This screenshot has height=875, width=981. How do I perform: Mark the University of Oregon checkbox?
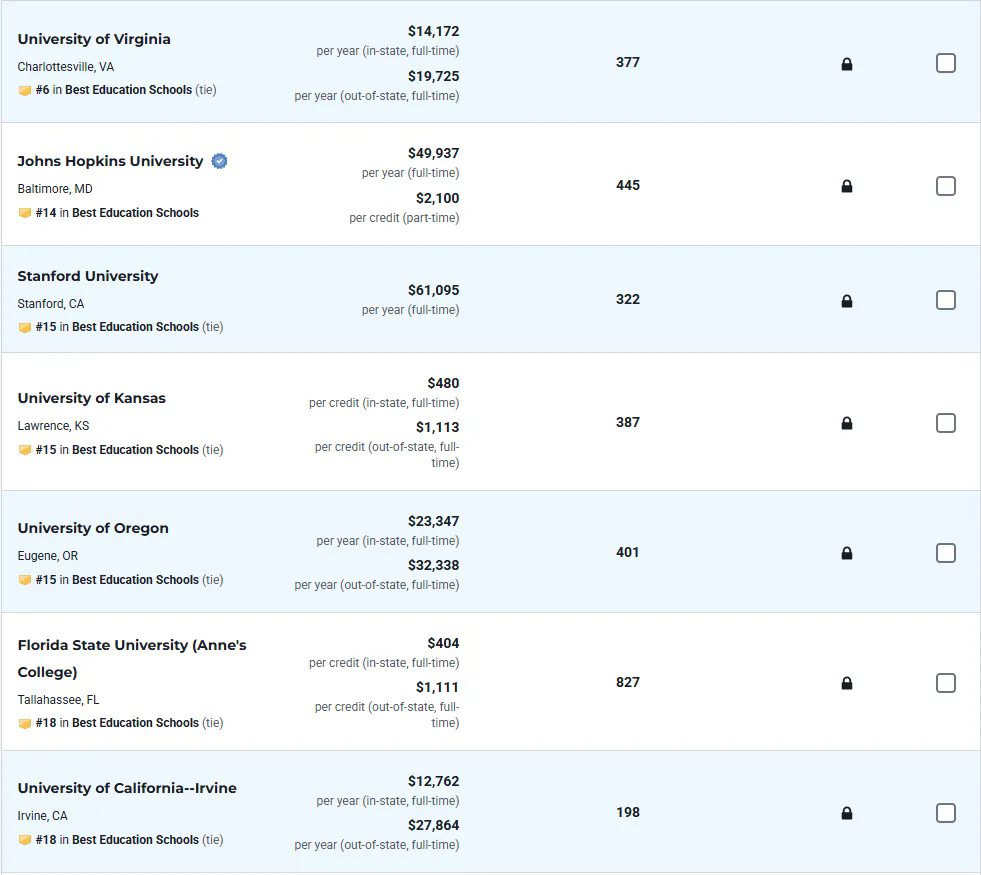[945, 553]
